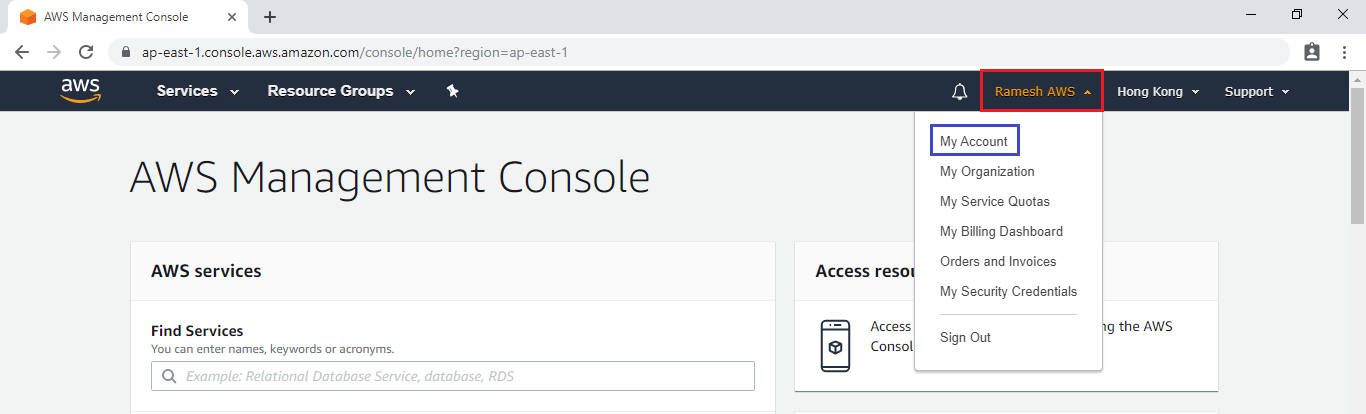Open the Hong Kong region dropdown
Screen dimensions: 1366x414
(x=1157, y=92)
